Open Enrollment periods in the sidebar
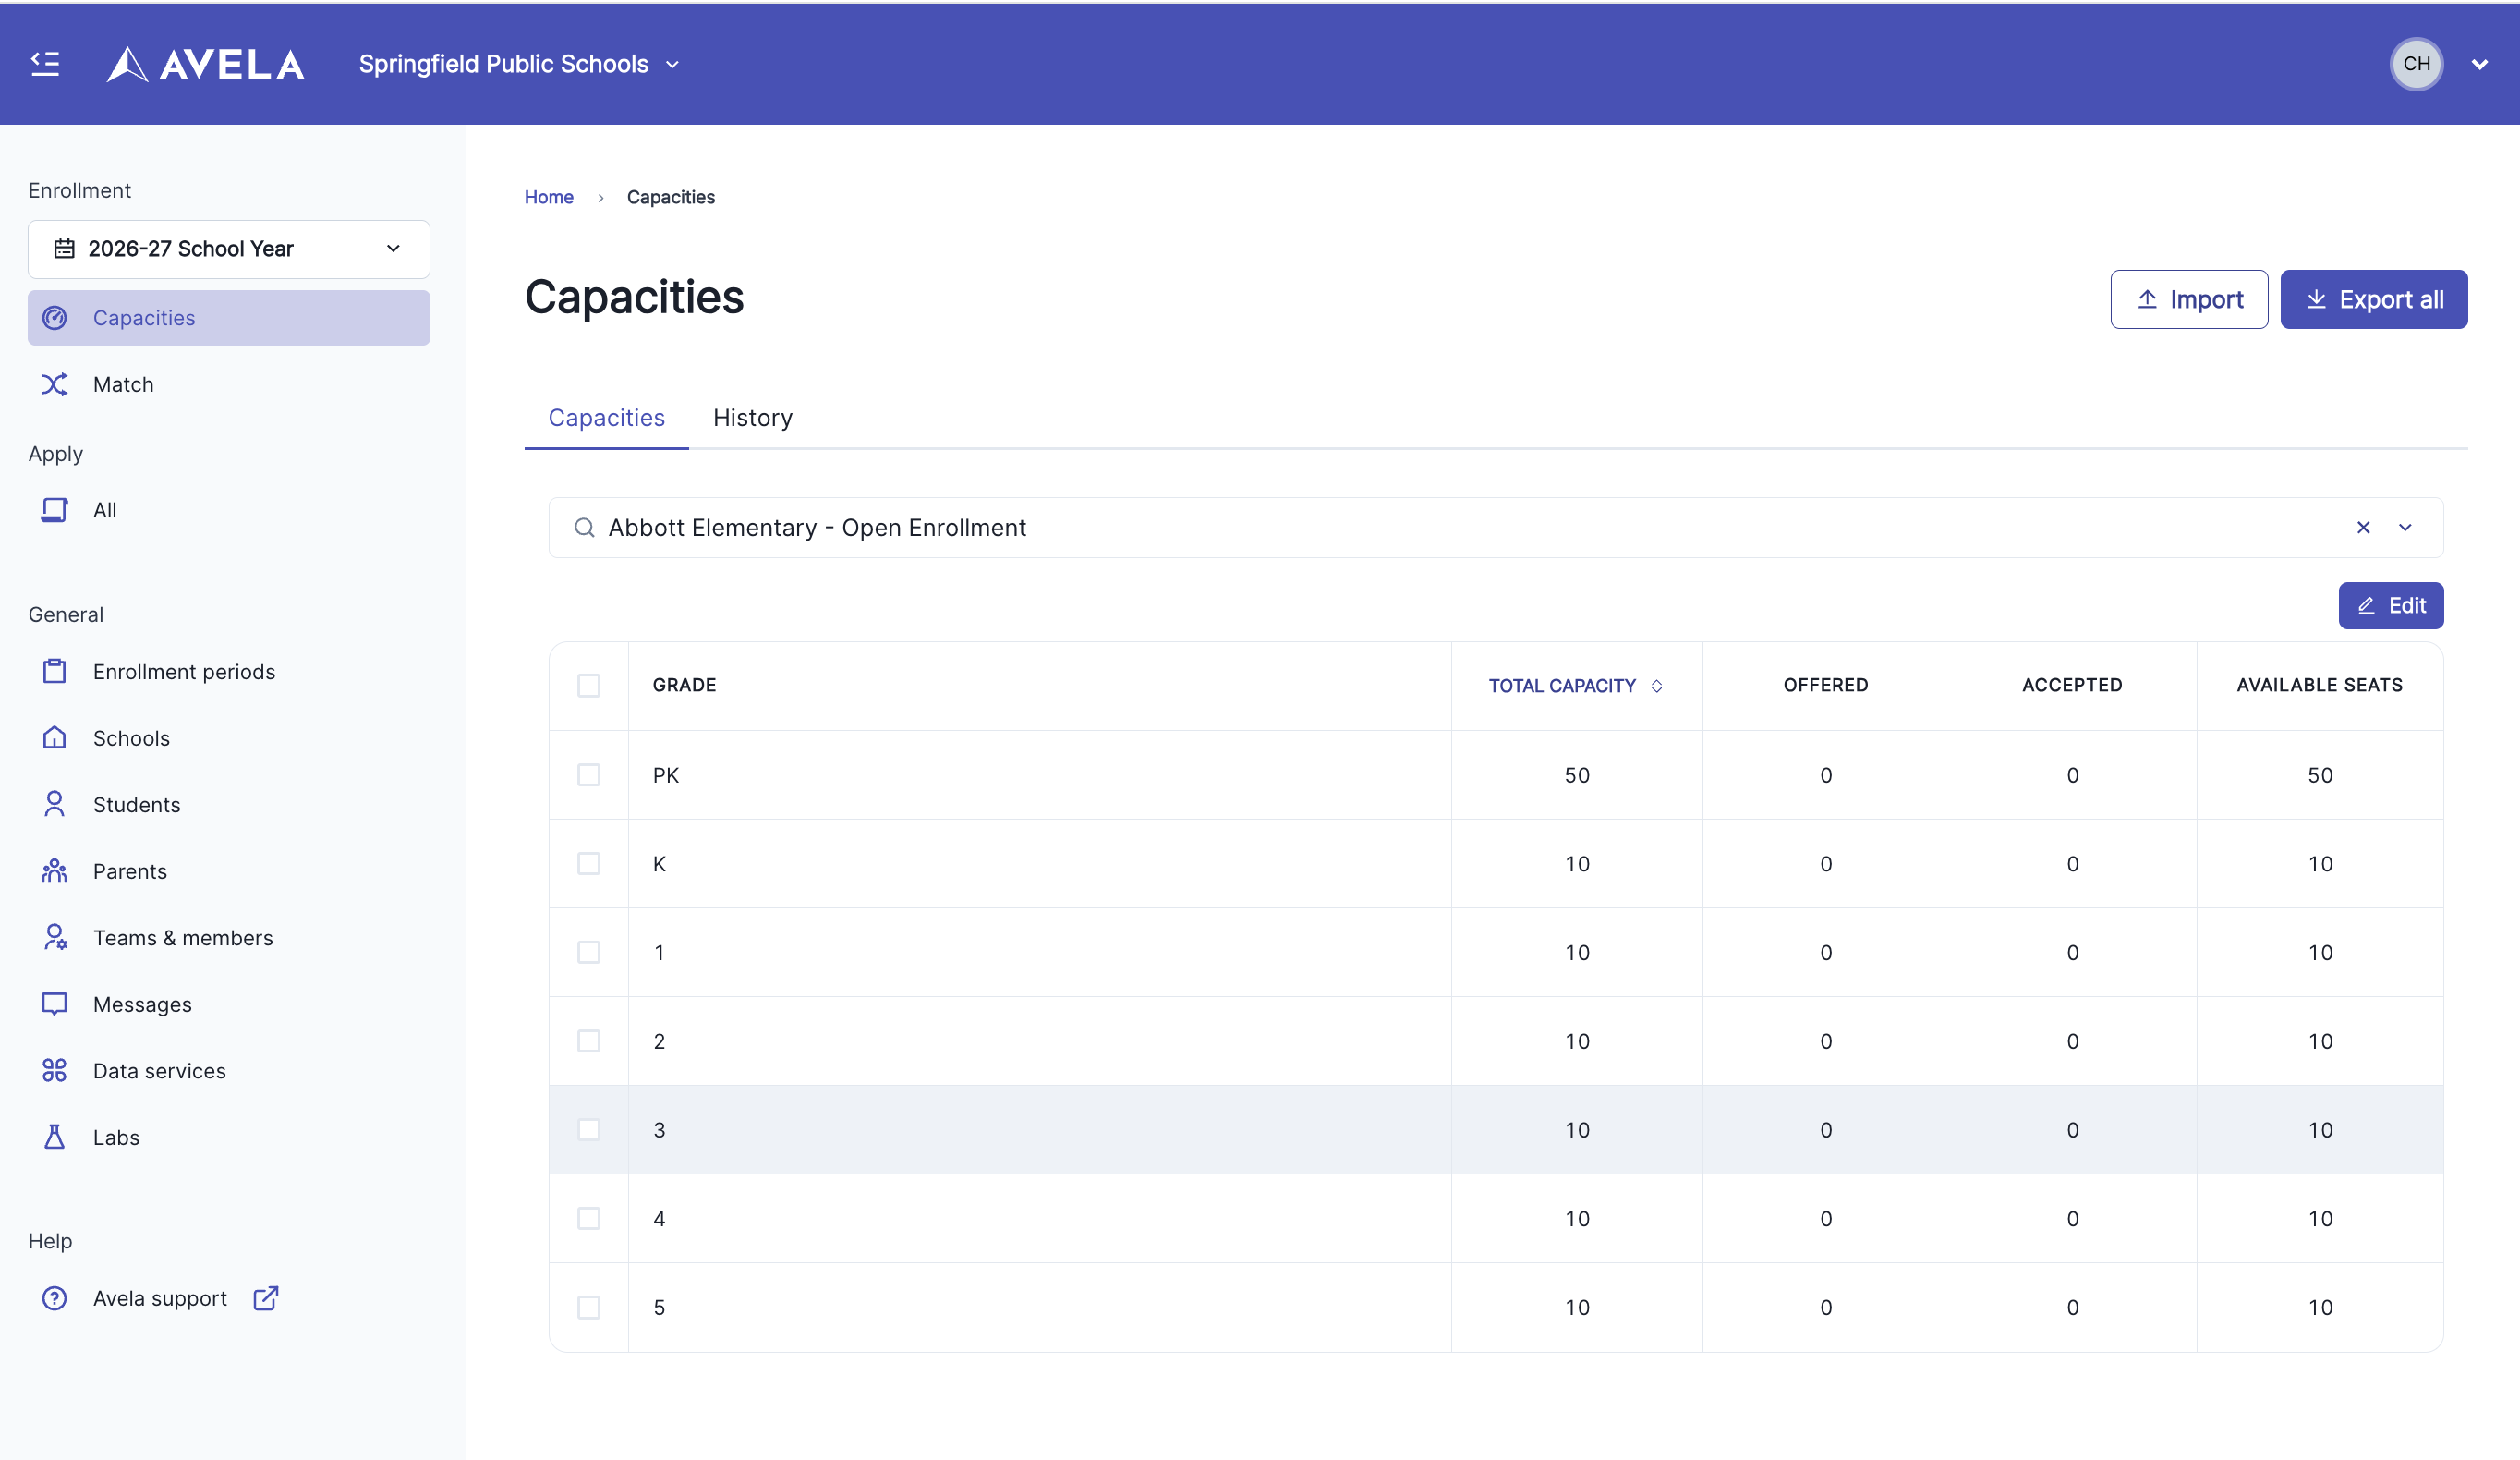The height and width of the screenshot is (1460, 2520). (x=184, y=672)
